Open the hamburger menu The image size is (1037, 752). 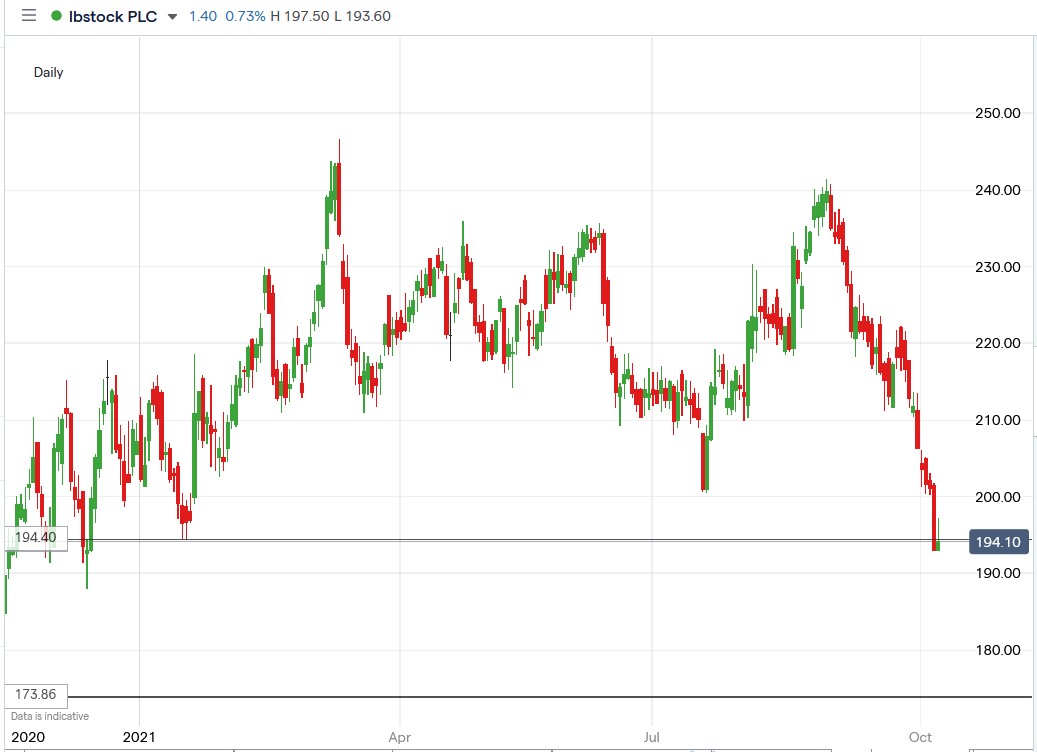29,16
